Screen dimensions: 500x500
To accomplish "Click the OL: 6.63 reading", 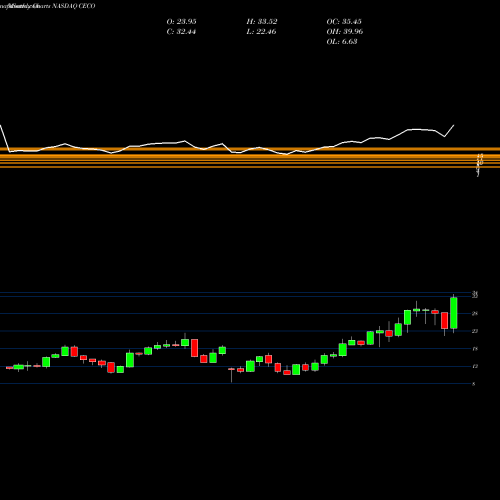I will (x=342, y=42).
